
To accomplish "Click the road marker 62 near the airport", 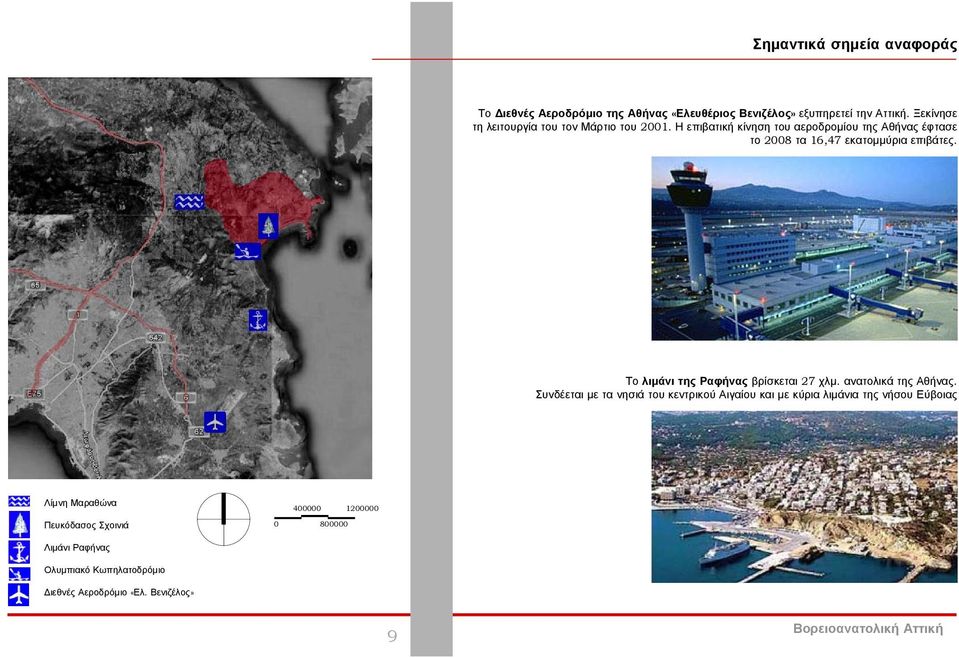I will [198, 432].
